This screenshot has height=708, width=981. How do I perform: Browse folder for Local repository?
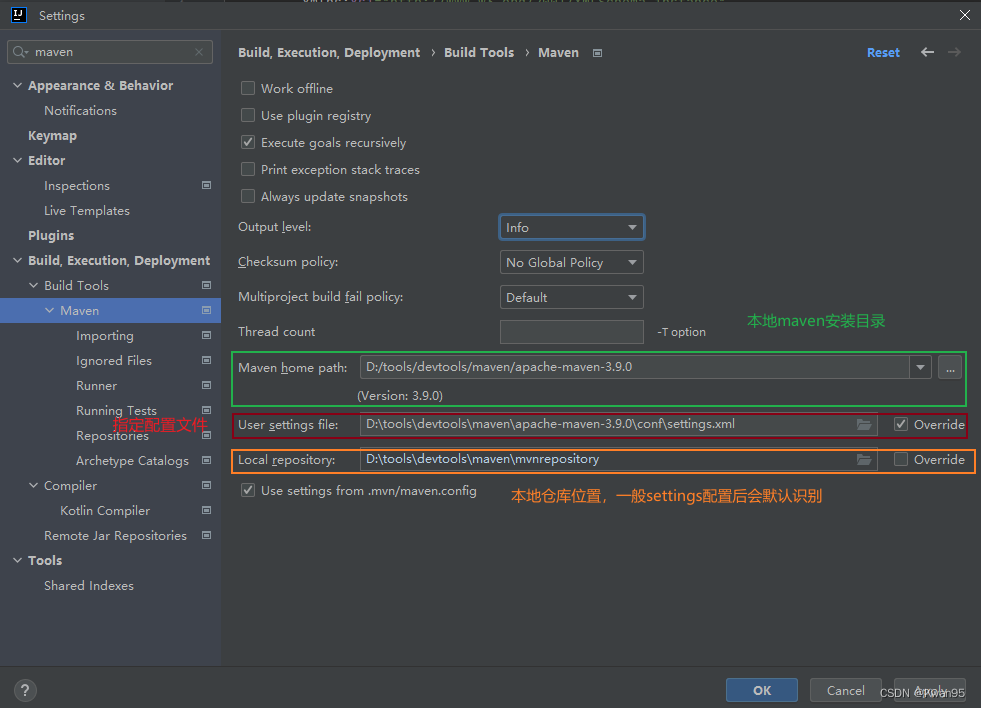[864, 460]
